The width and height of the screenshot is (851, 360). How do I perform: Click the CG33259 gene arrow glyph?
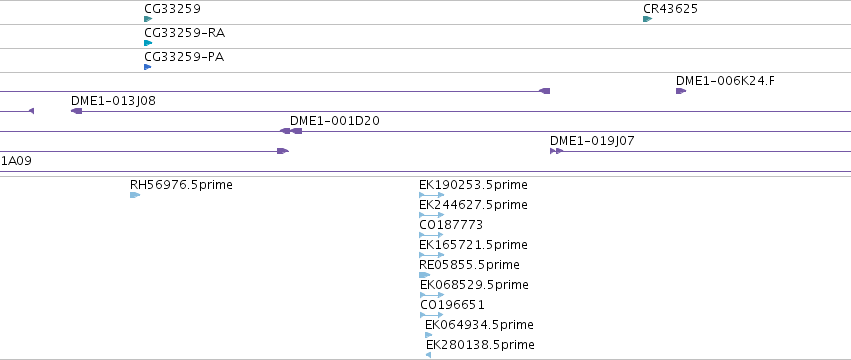pos(148,19)
